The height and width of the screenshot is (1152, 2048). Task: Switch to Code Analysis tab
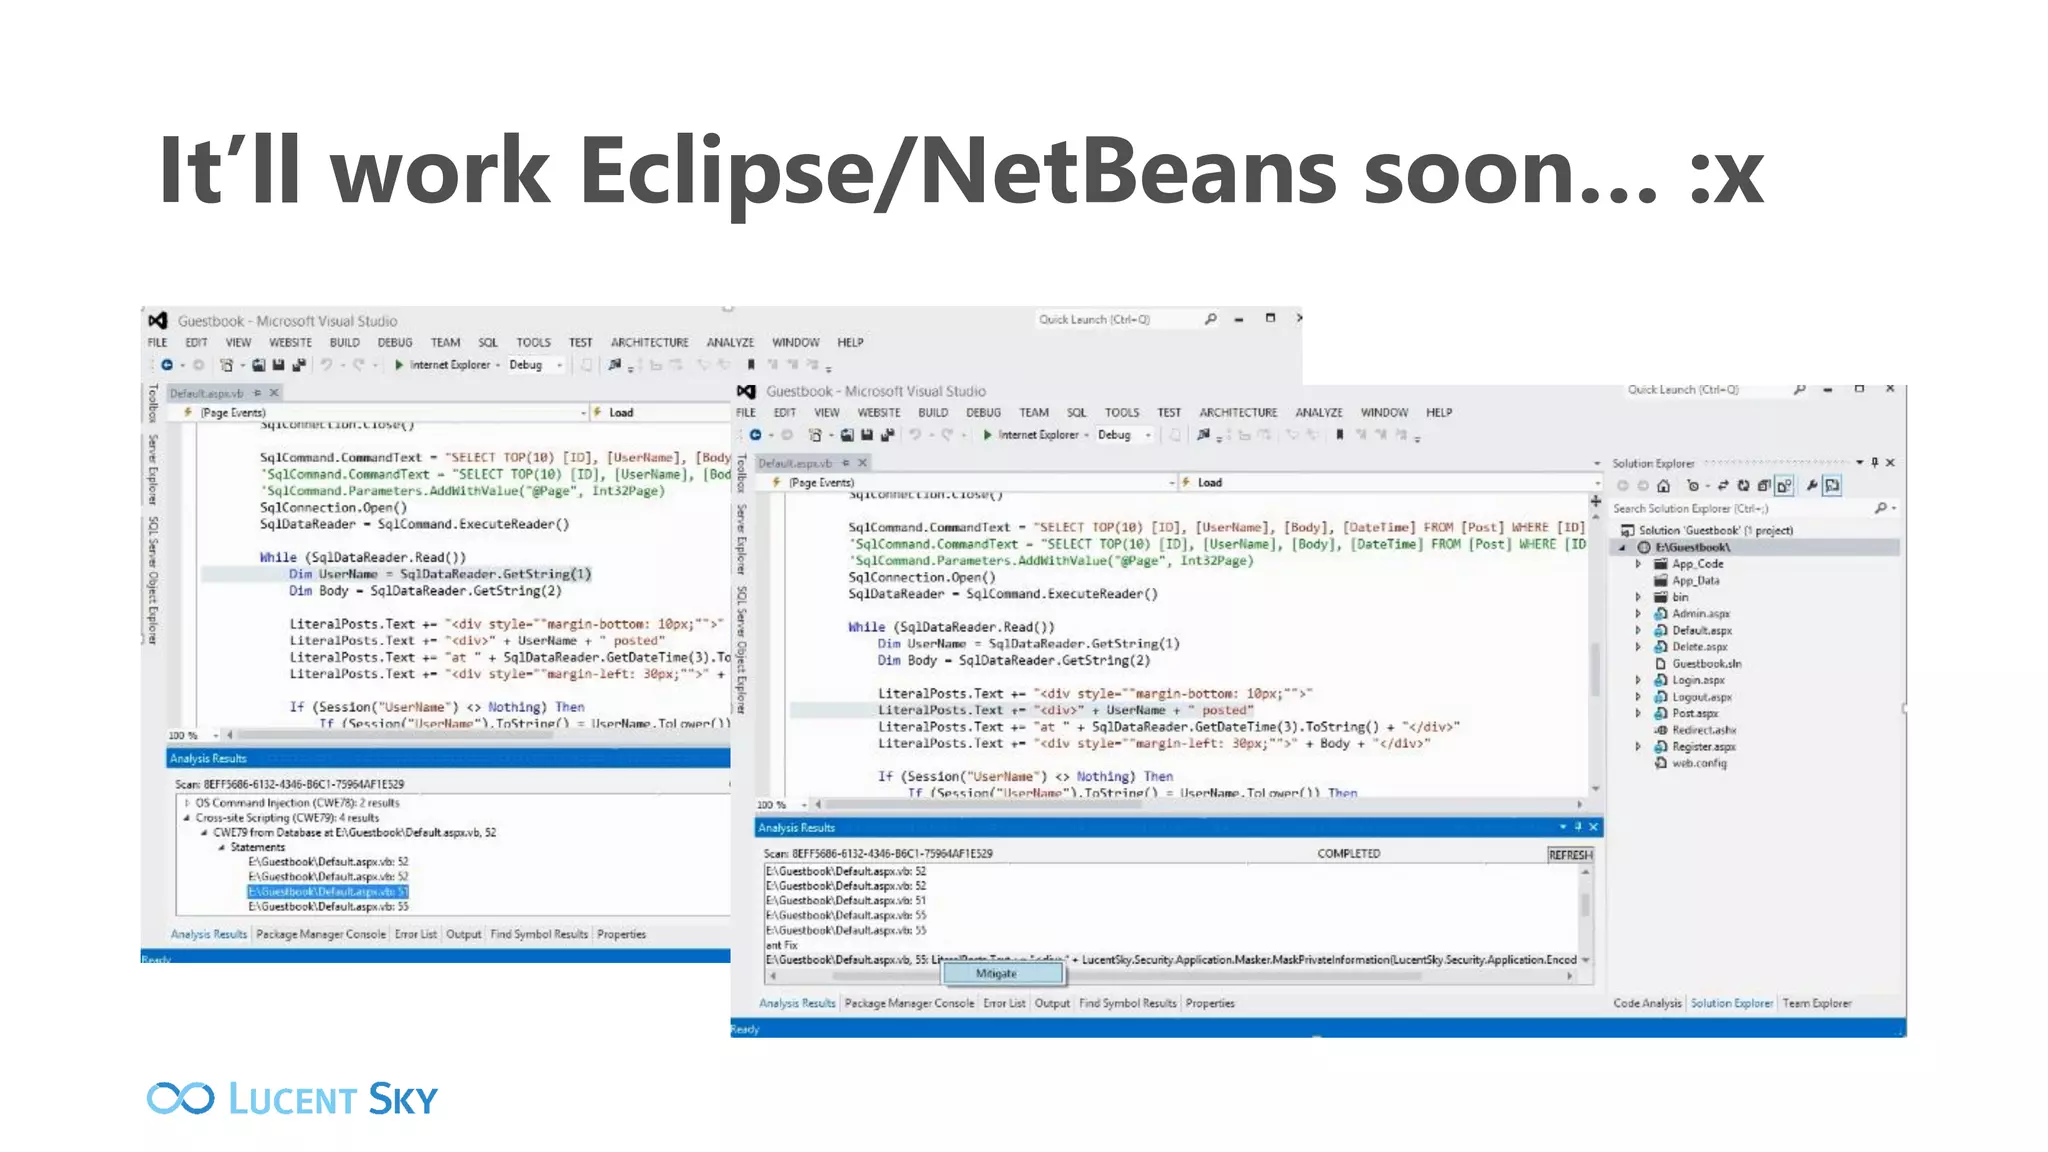[x=1647, y=1003]
